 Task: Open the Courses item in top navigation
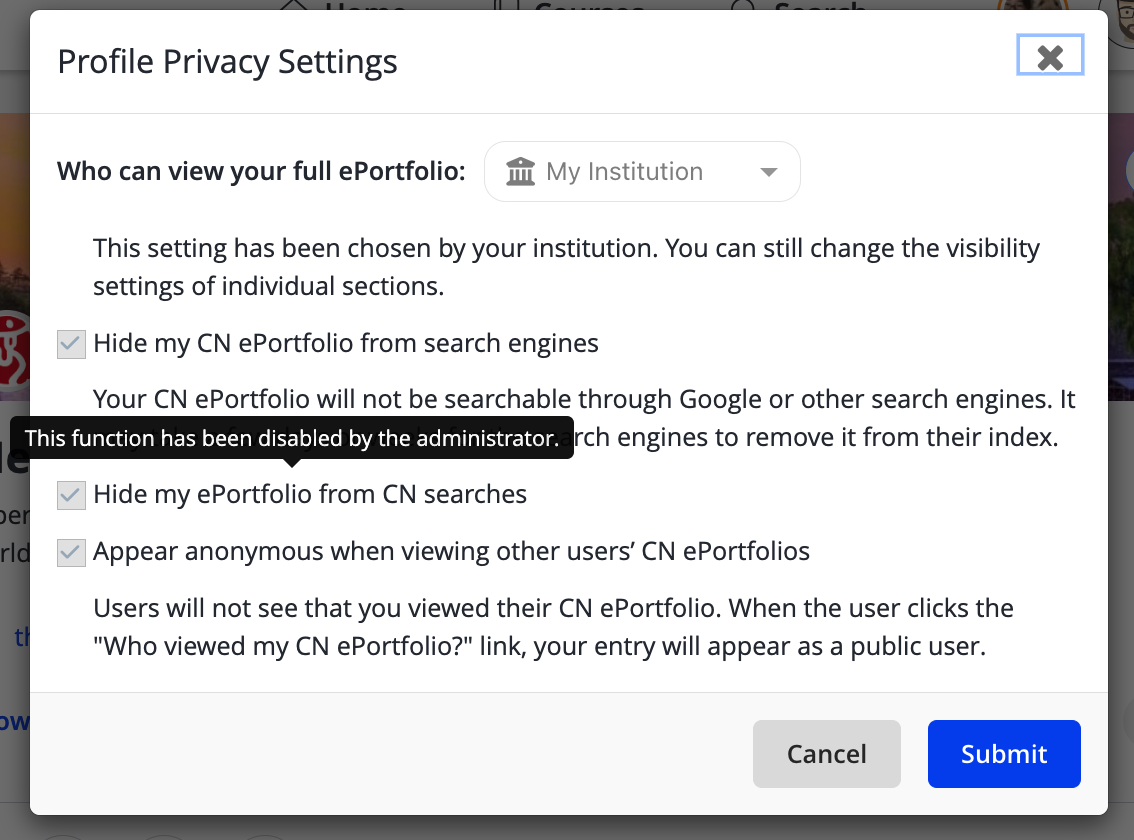571,6
